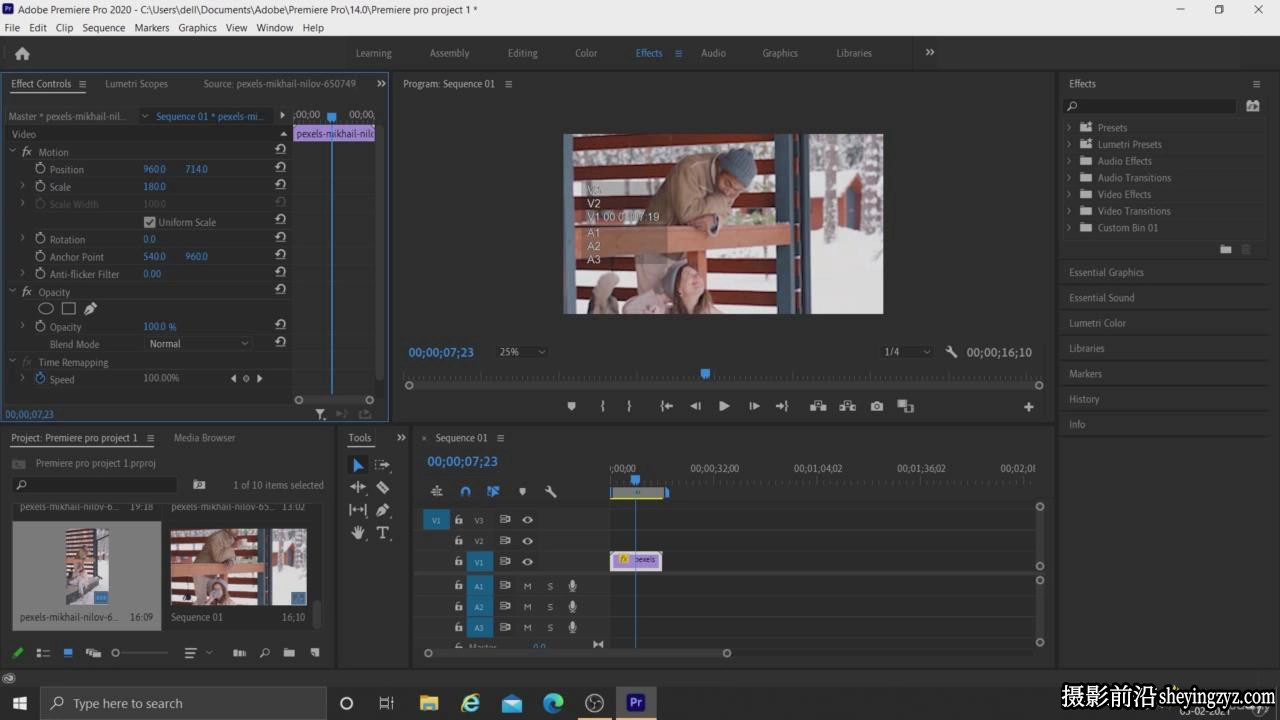The height and width of the screenshot is (720, 1280).
Task: Expand the Lumetri Presets folder
Action: pyautogui.click(x=1068, y=144)
